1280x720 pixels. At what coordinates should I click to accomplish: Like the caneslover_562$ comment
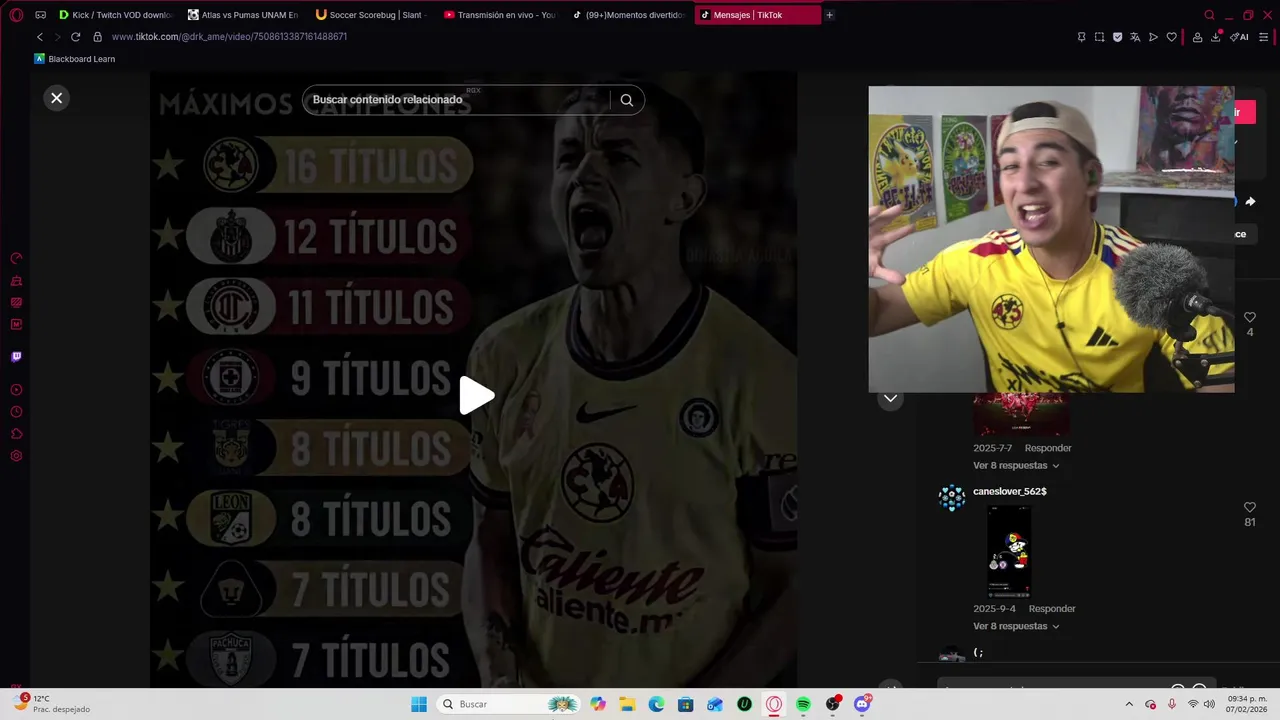click(1249, 508)
